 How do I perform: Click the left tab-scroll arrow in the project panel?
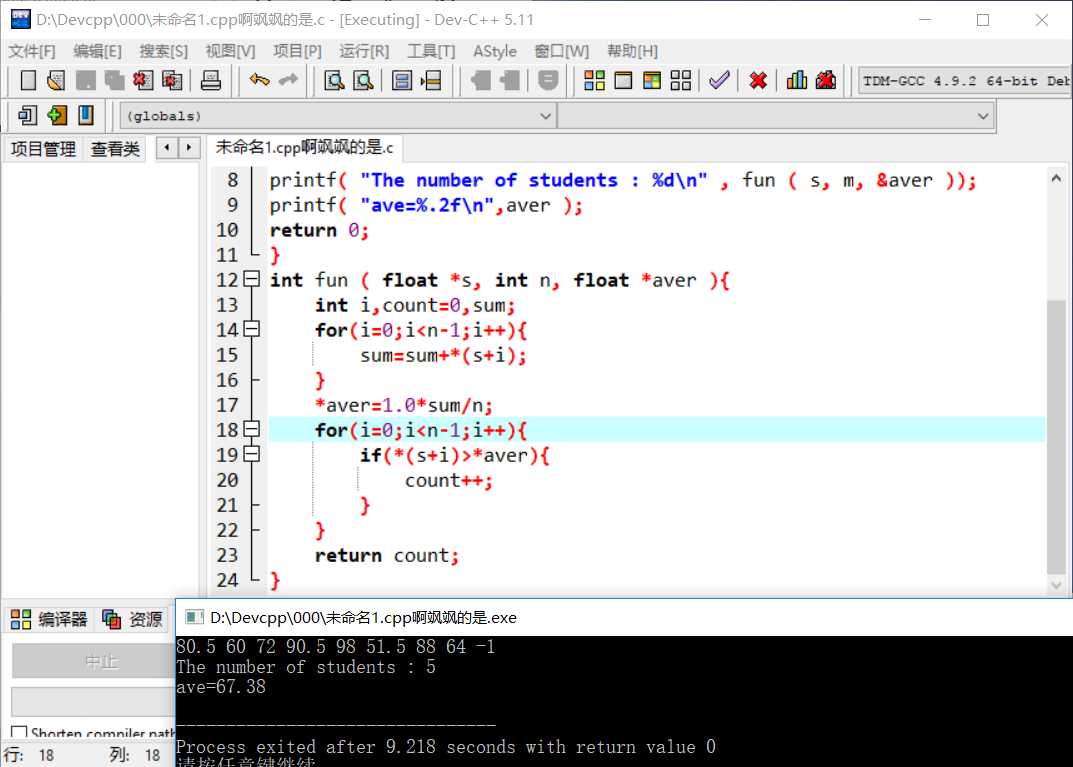coord(167,148)
